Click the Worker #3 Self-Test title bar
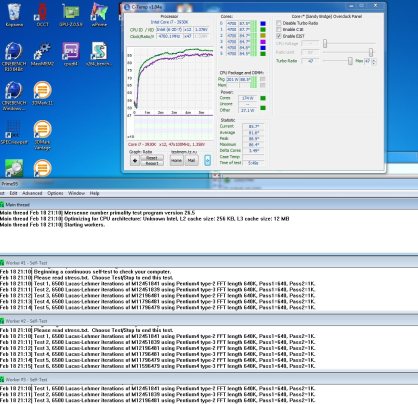Screen dimensions: 418x404 tap(209, 379)
